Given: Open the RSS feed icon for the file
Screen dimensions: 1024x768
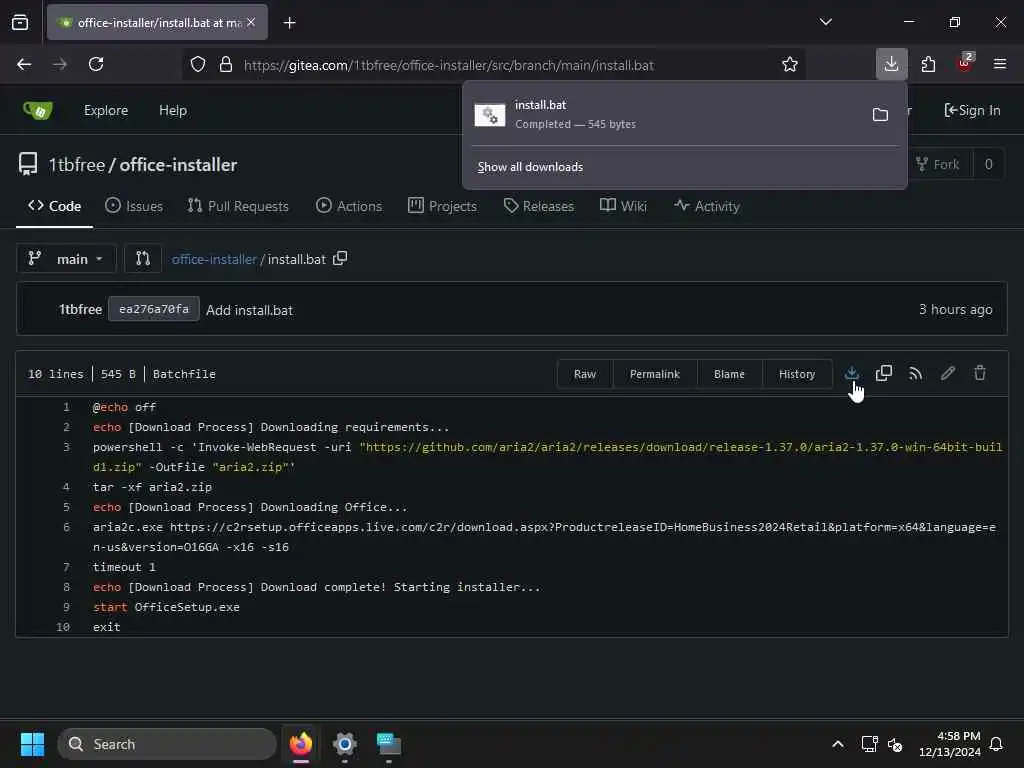Looking at the screenshot, I should coord(916,374).
